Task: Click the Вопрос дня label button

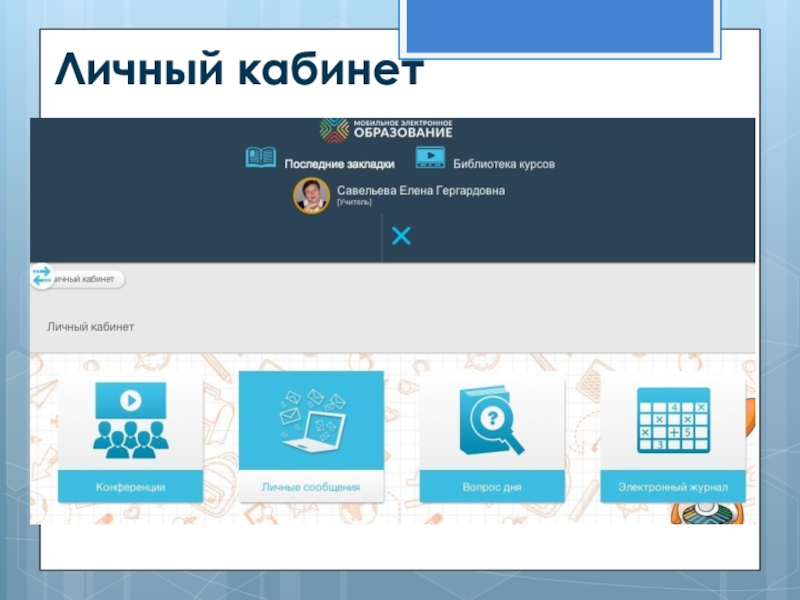Action: [x=492, y=487]
